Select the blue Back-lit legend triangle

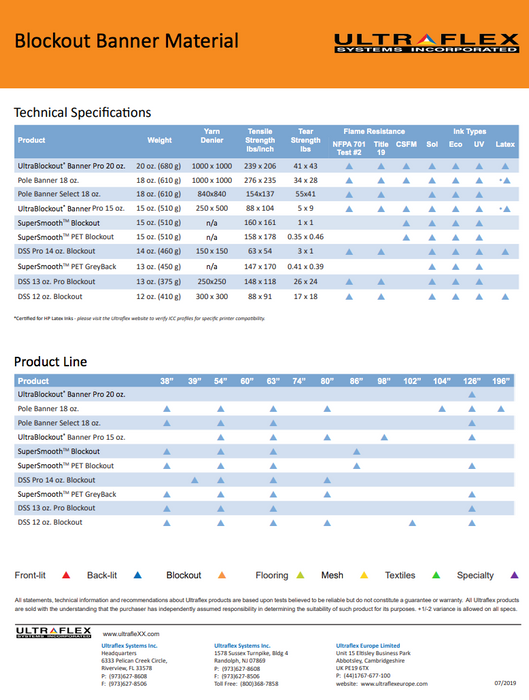[x=137, y=575]
